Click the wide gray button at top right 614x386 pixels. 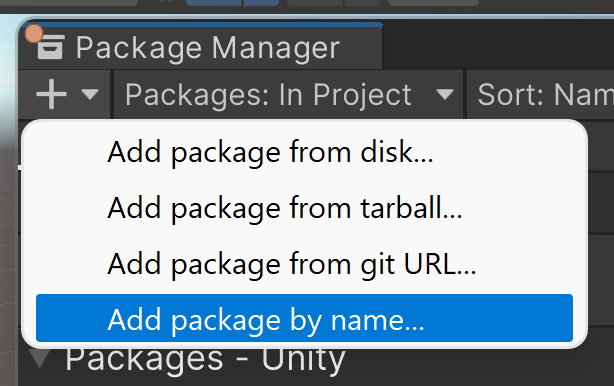click(x=433, y=3)
